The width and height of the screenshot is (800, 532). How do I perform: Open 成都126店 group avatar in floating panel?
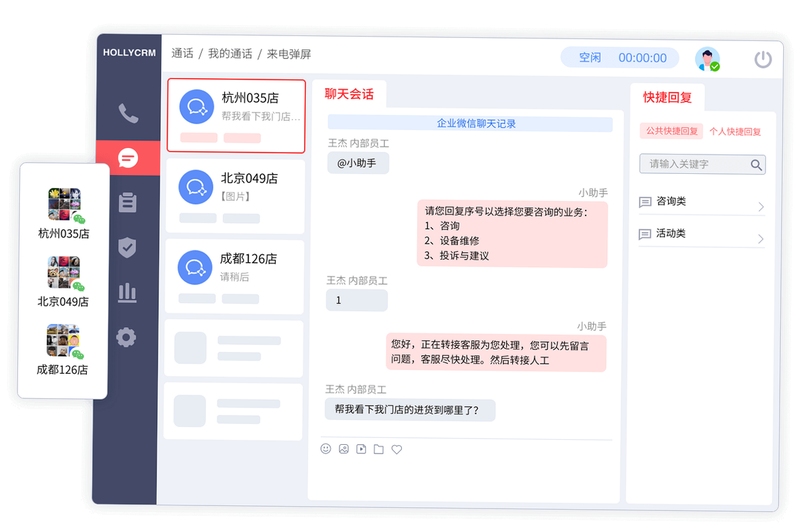click(x=64, y=341)
